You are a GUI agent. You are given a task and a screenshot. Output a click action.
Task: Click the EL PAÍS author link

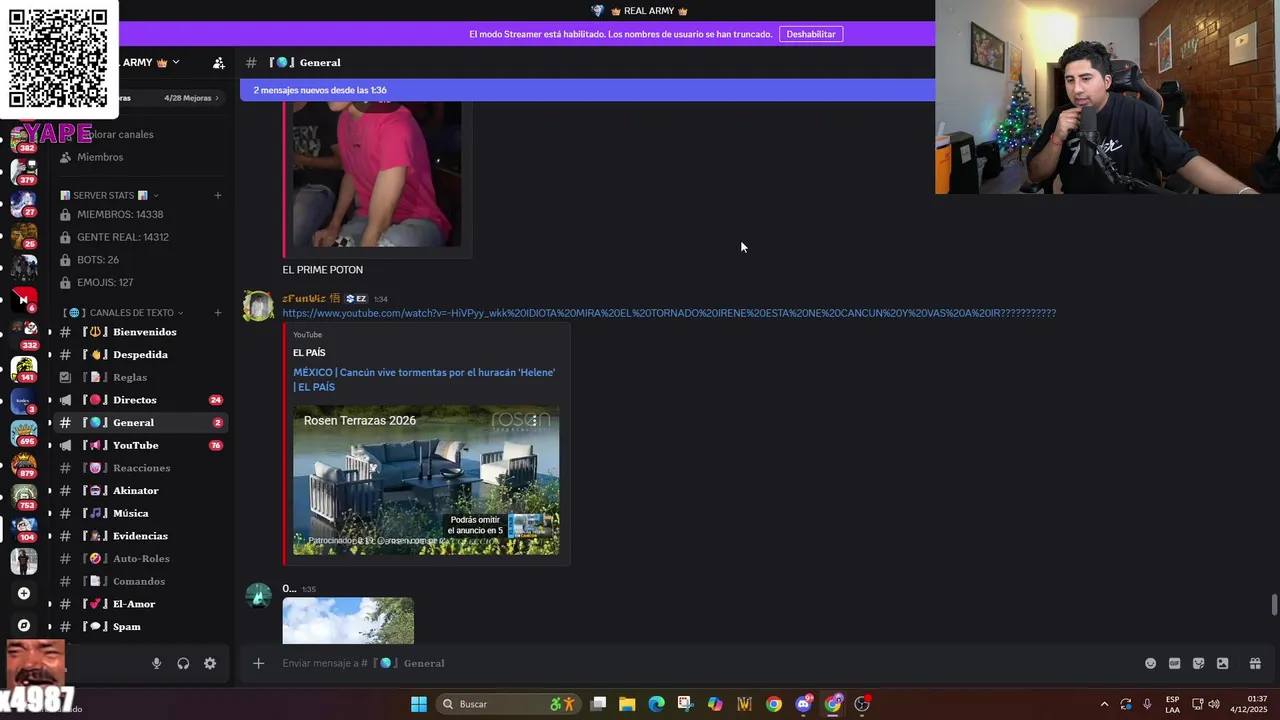click(x=309, y=352)
